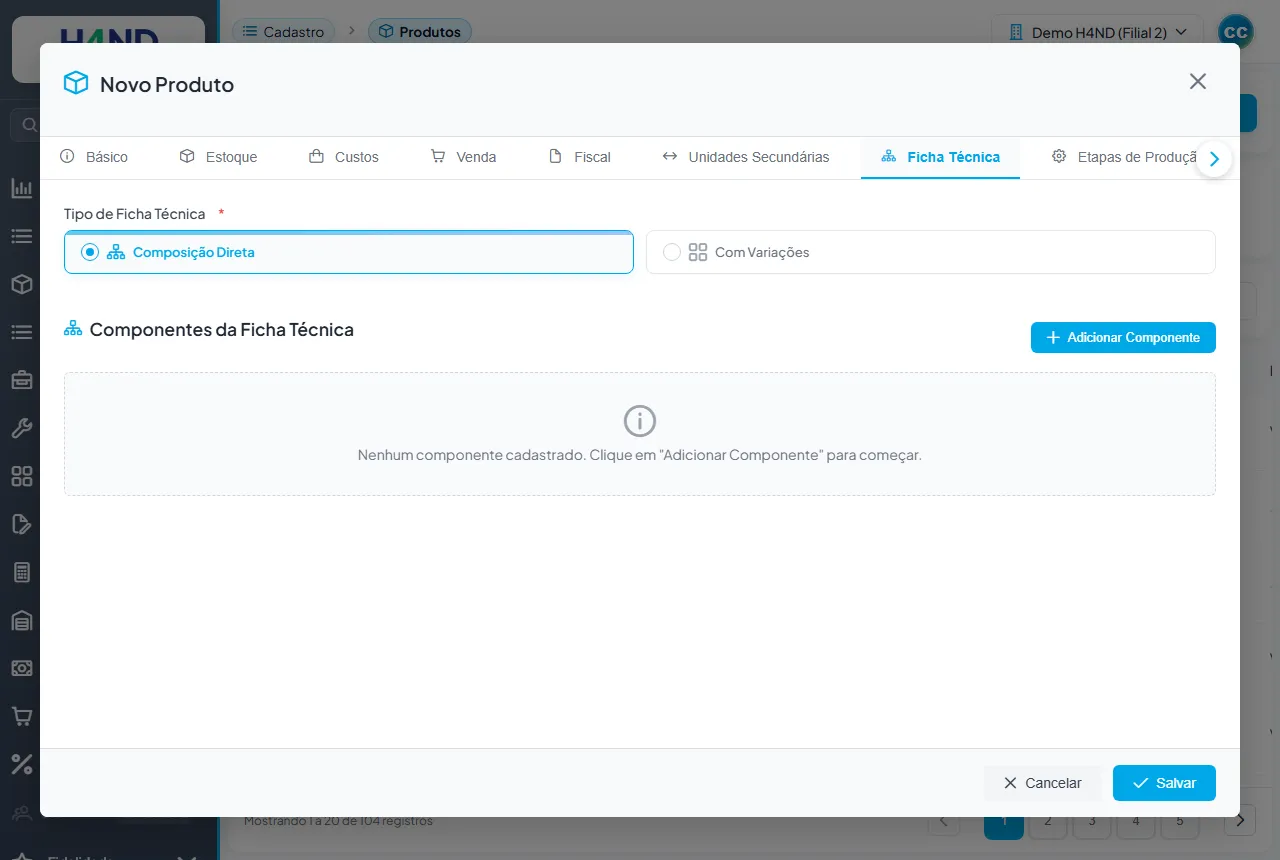Screen dimensions: 1280x860
Task: Go to page 4 in the background pagination
Action: click(1135, 821)
